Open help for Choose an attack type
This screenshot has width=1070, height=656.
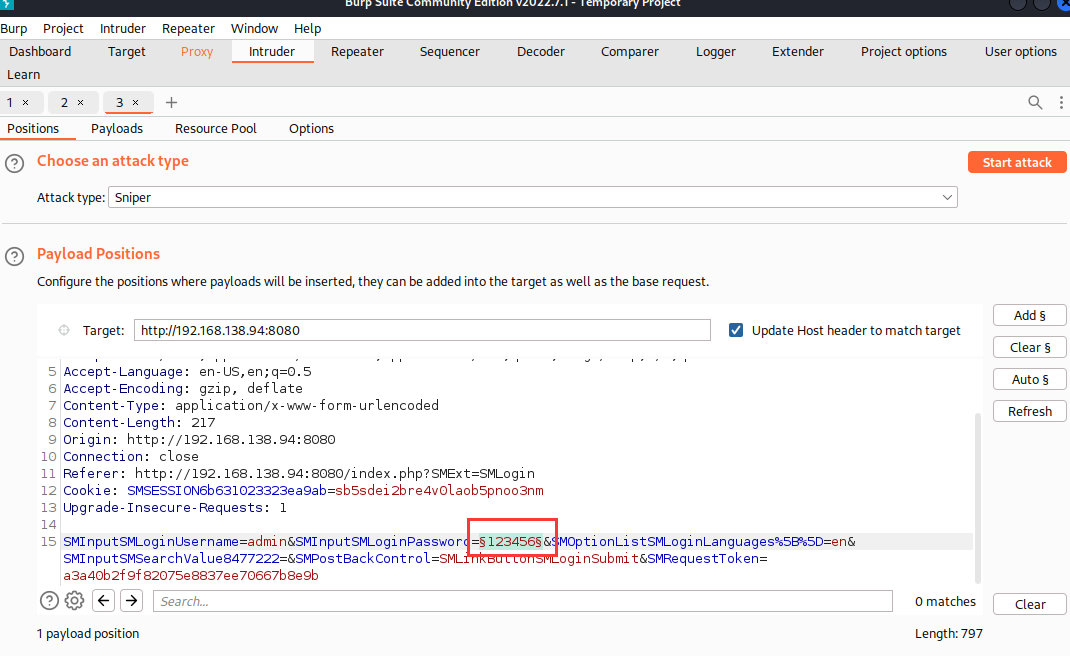point(14,164)
